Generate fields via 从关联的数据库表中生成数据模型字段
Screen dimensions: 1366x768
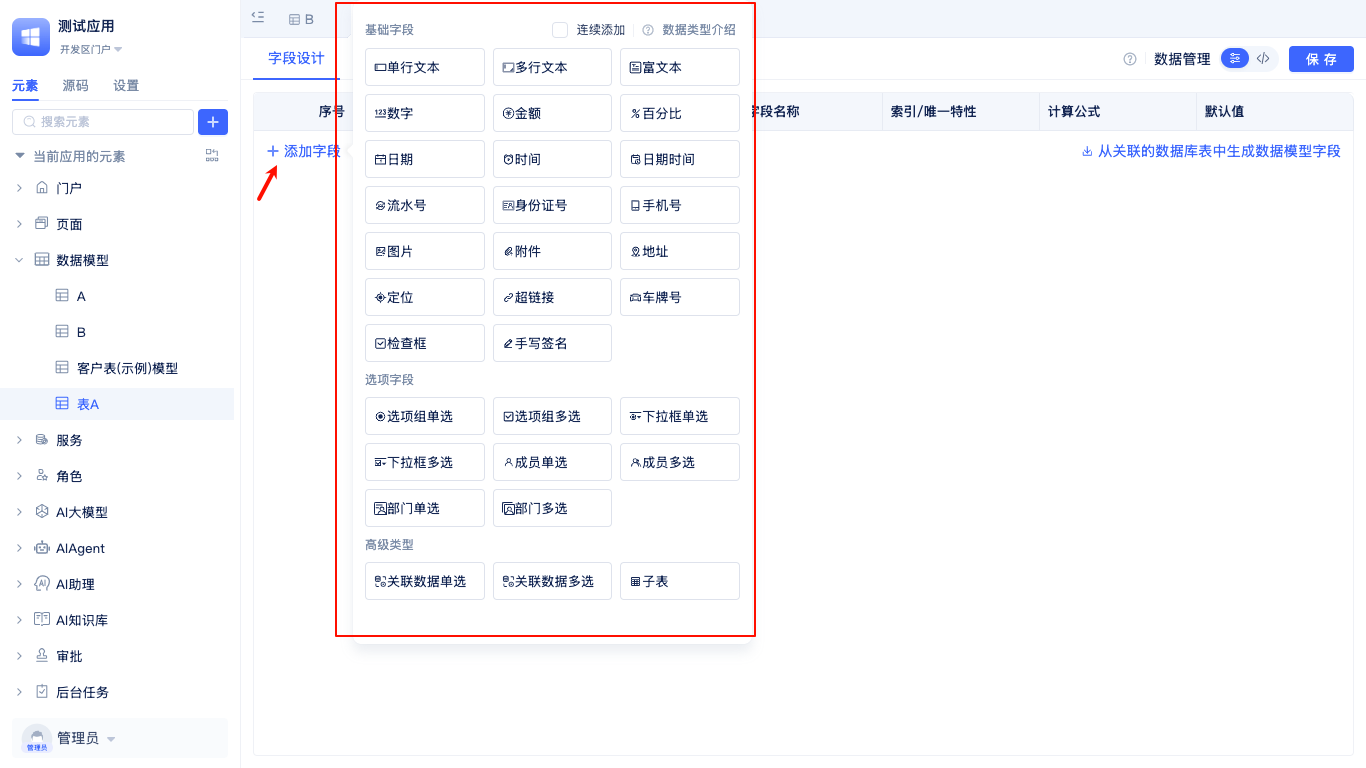click(x=1211, y=151)
